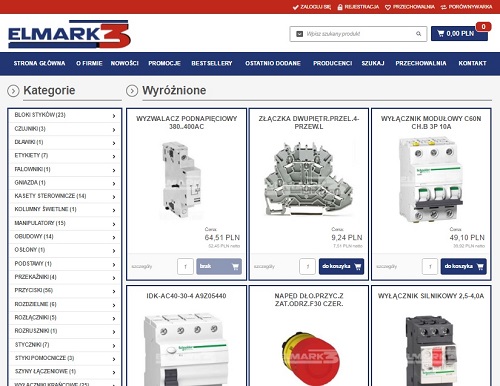The height and width of the screenshot is (386, 500).
Task: Expand the Kasety sterownicze category arrow
Action: click(x=114, y=197)
